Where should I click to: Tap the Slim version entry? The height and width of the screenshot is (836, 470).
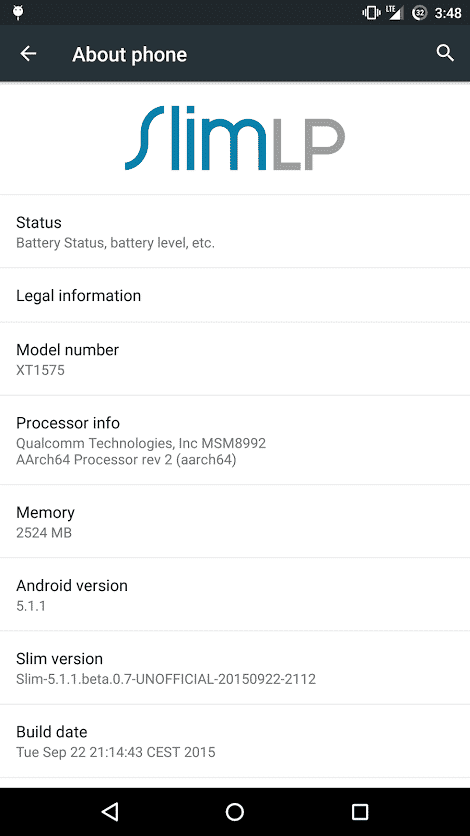[x=235, y=668]
